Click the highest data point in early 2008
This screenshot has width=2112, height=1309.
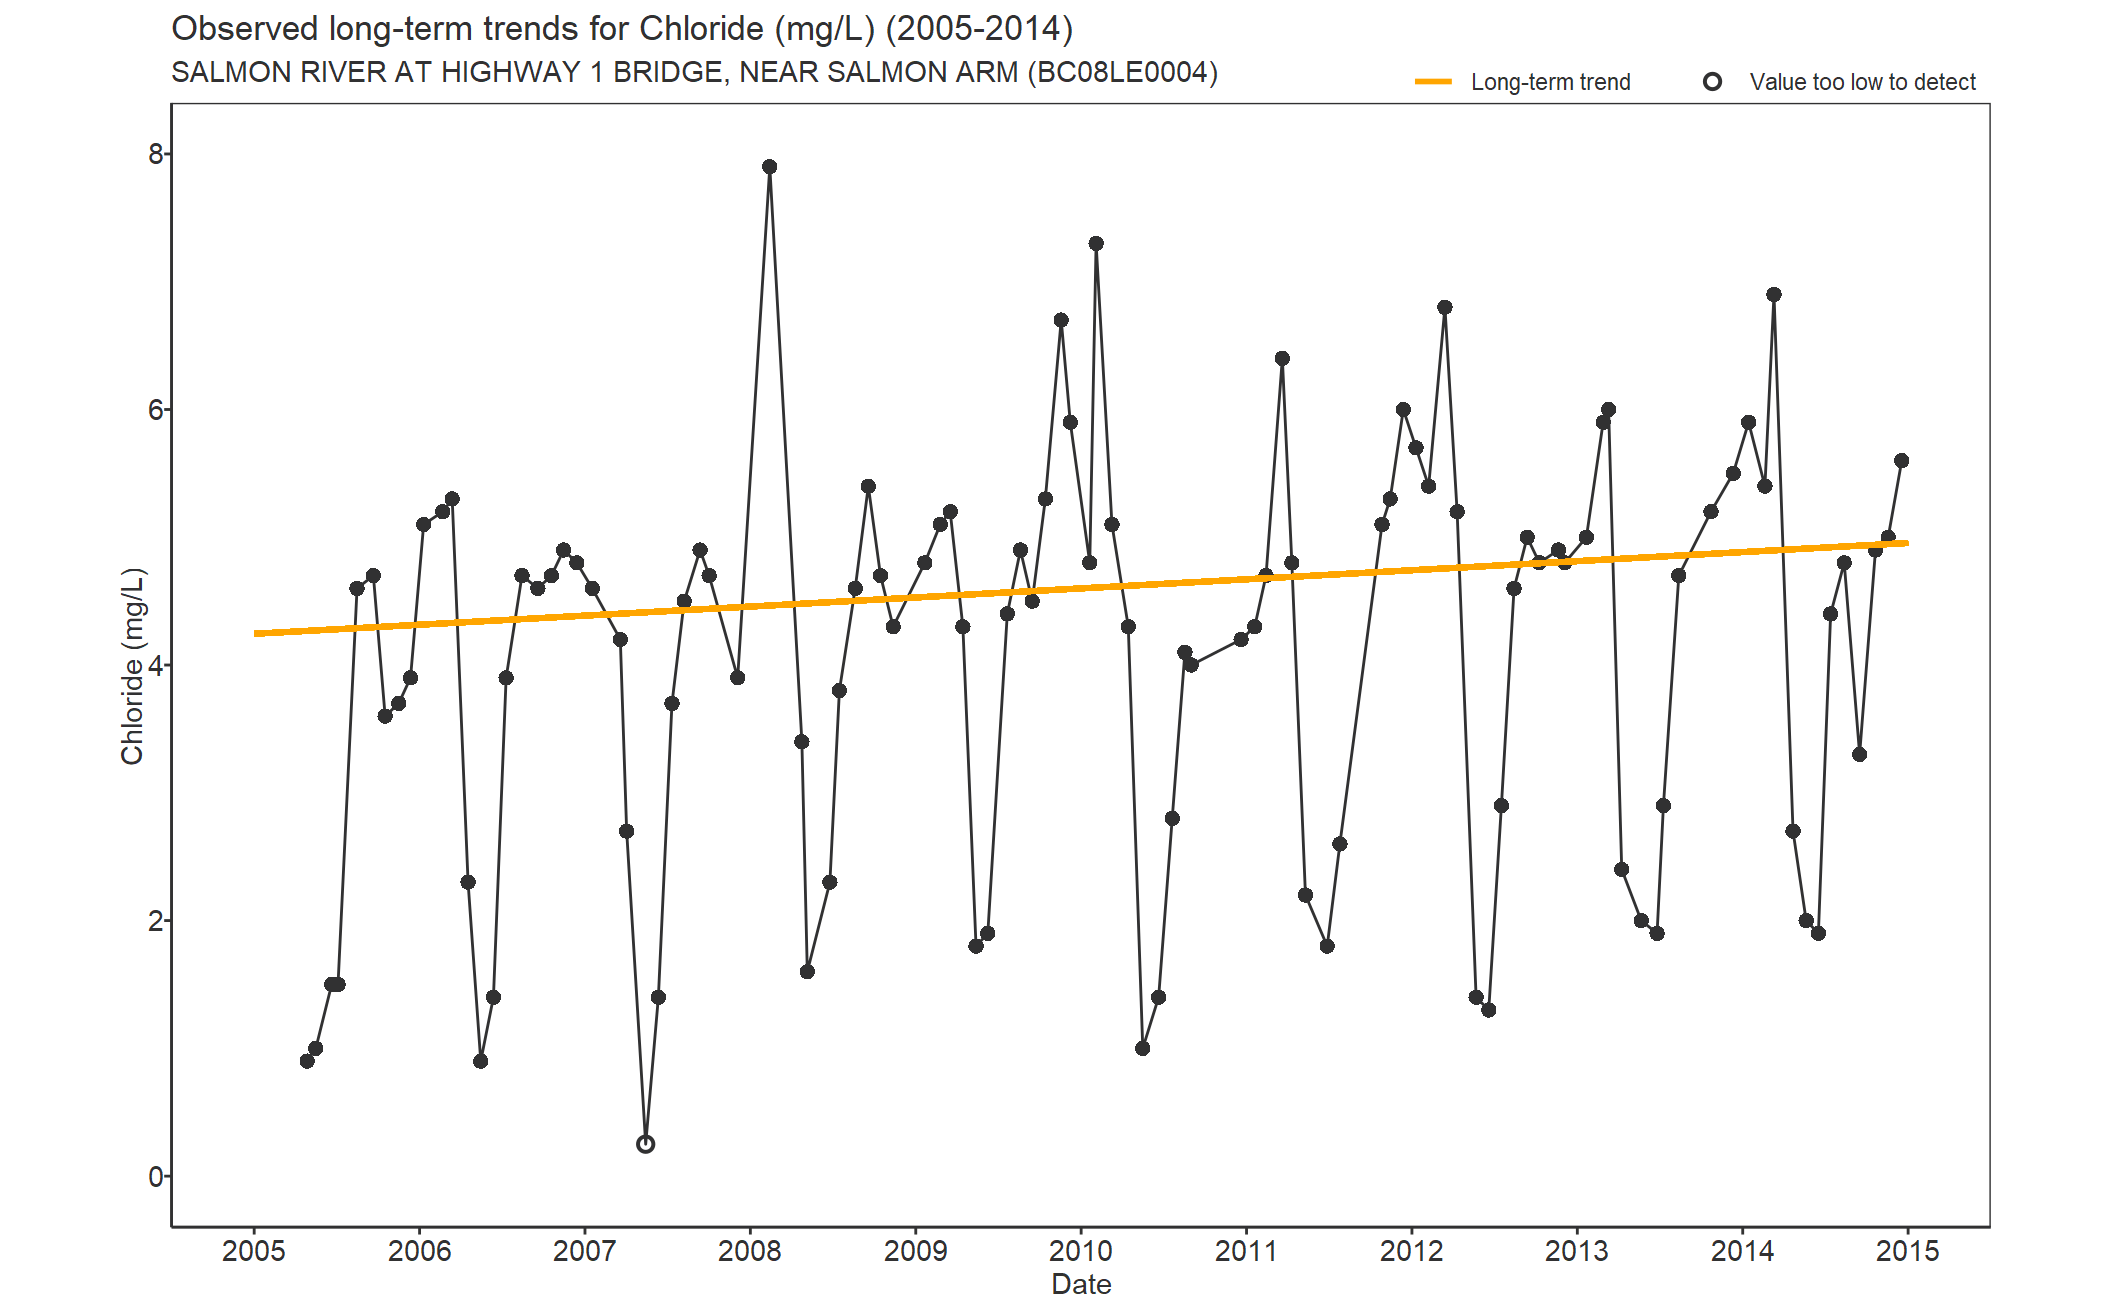(769, 167)
